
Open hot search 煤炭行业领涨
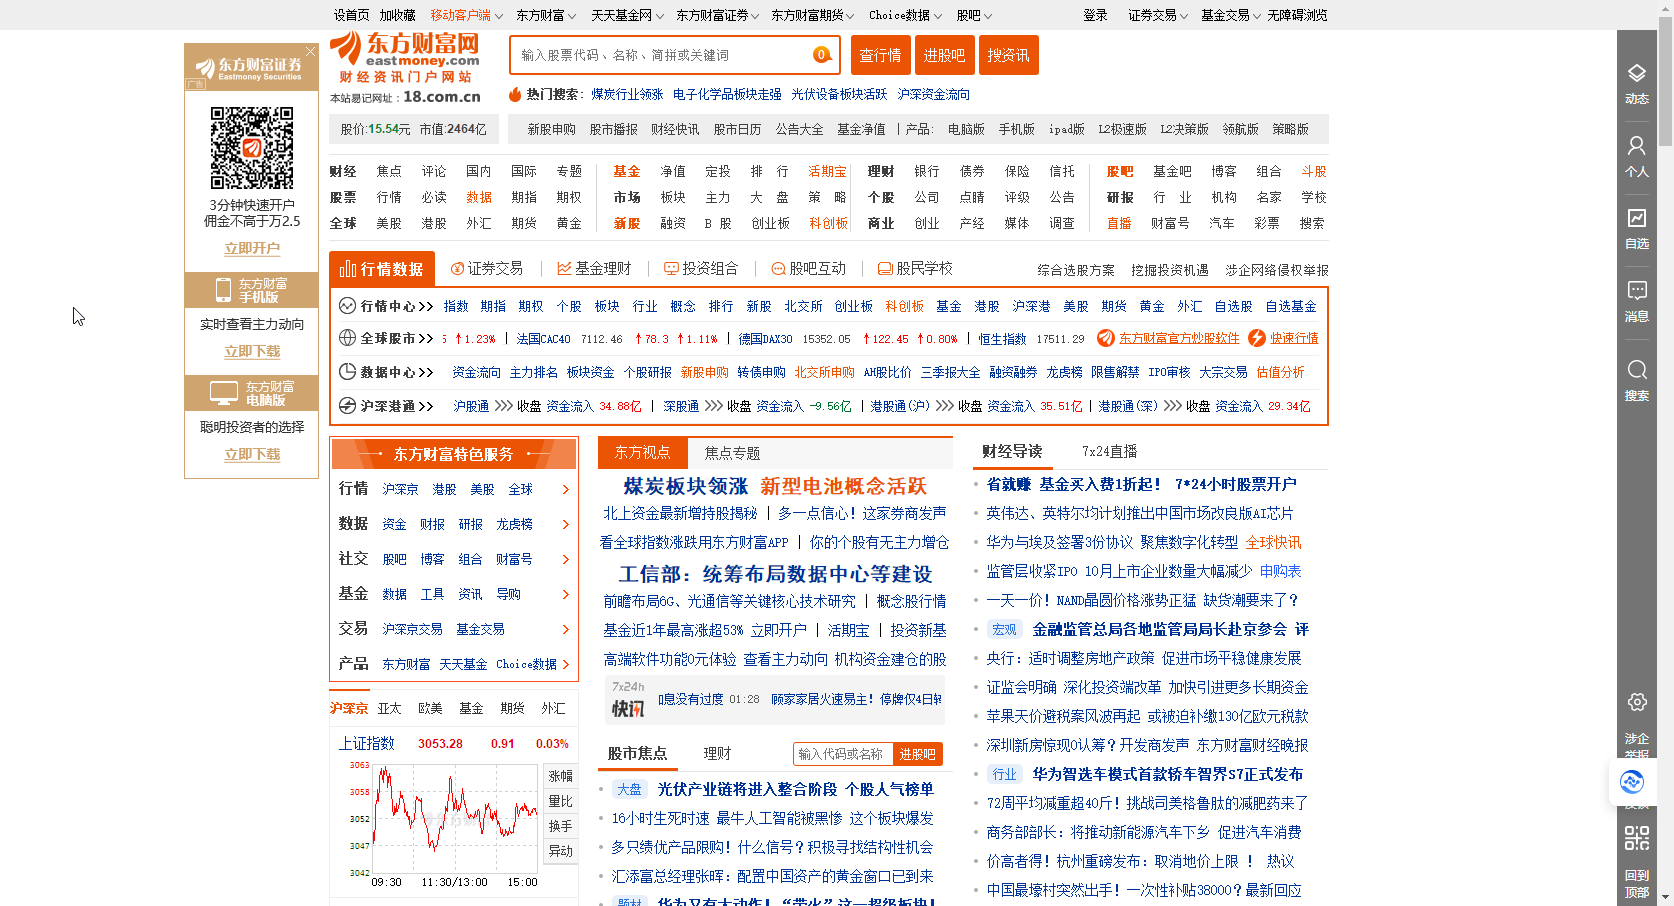coord(627,94)
